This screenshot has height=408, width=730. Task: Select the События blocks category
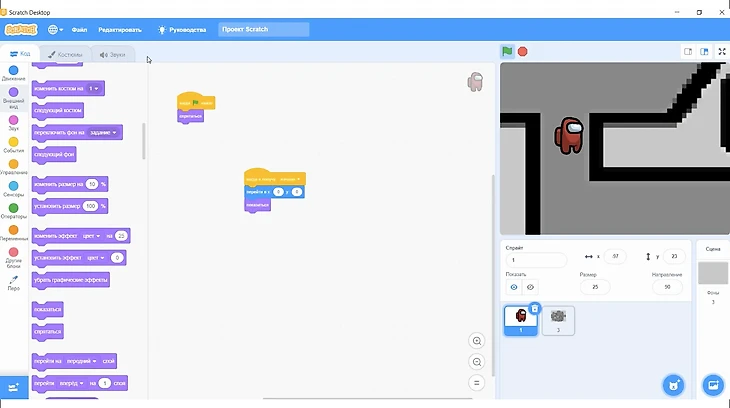coord(14,145)
